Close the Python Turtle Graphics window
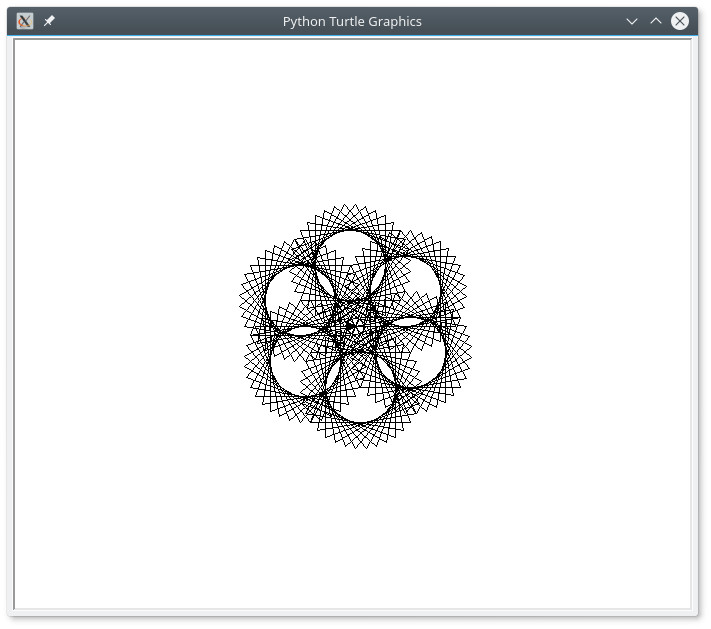This screenshot has height=629, width=711. pyautogui.click(x=680, y=21)
